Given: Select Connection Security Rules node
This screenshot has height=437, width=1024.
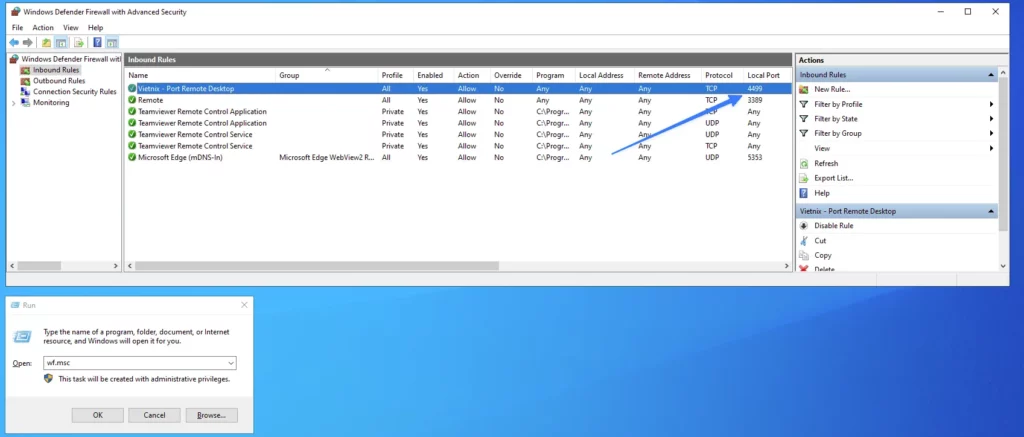Looking at the screenshot, I should 74,92.
